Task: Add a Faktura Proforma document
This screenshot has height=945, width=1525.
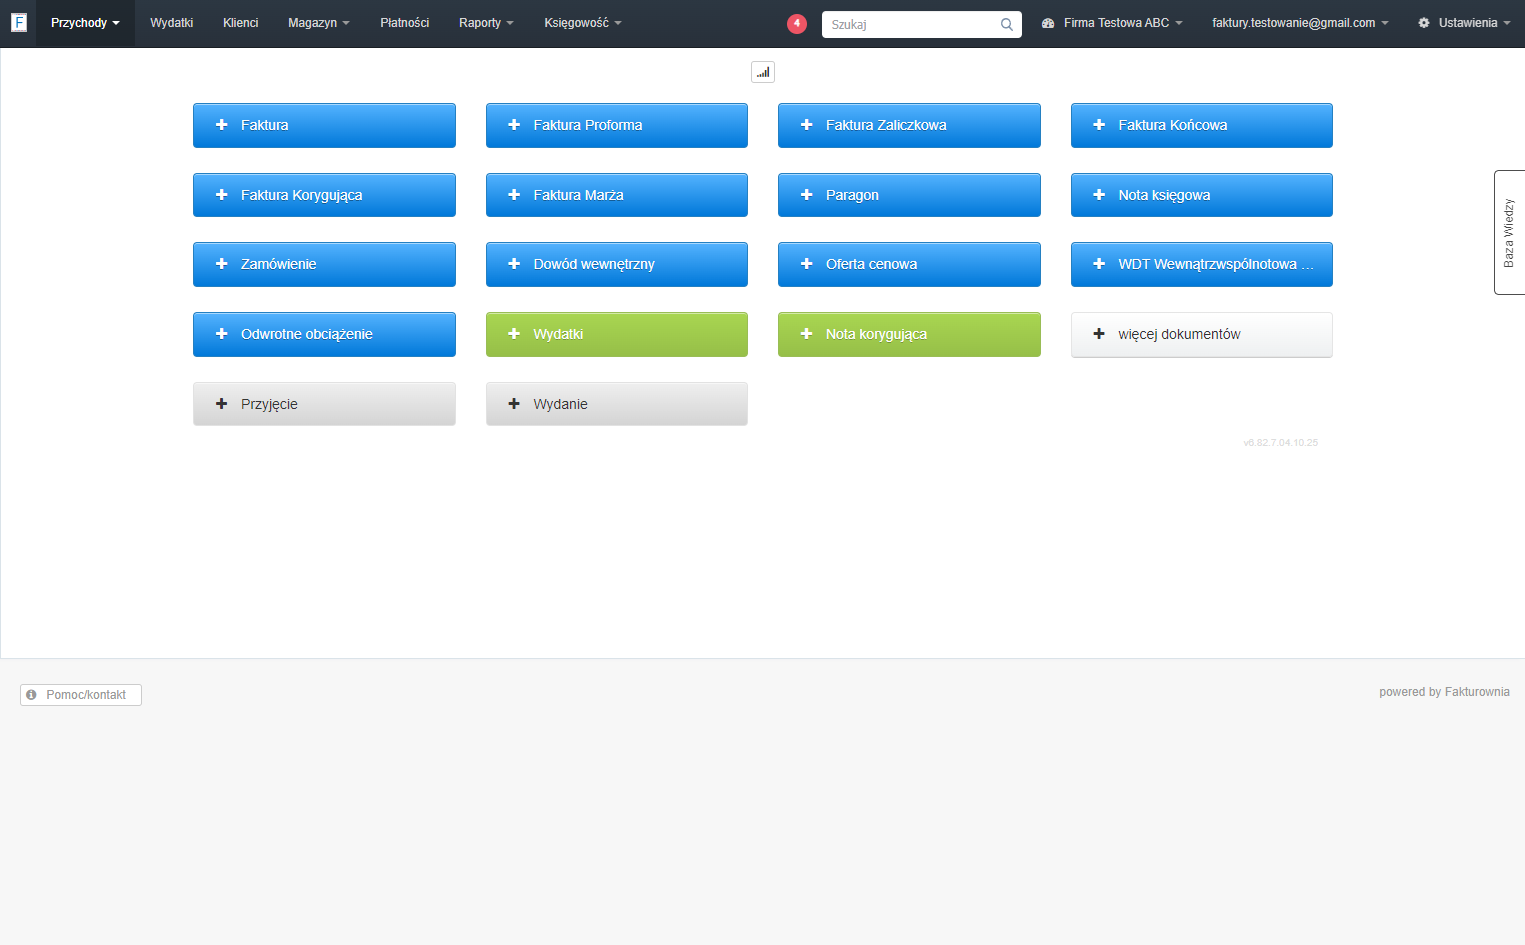Action: (617, 125)
